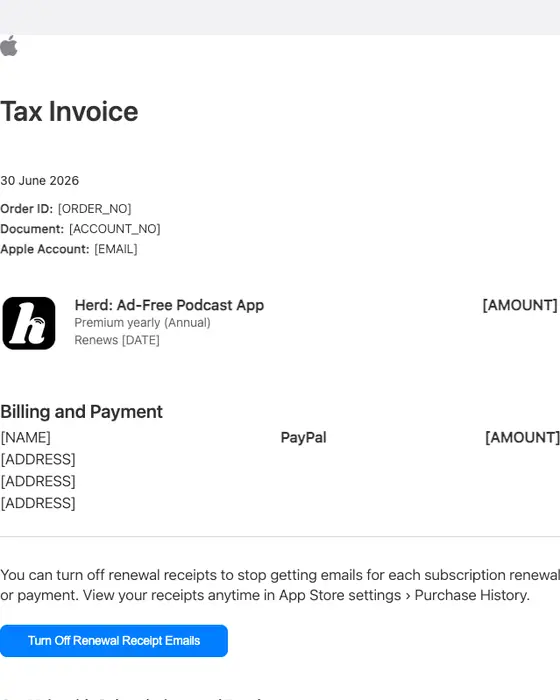Click the Renews [DATE] line

tap(117, 340)
